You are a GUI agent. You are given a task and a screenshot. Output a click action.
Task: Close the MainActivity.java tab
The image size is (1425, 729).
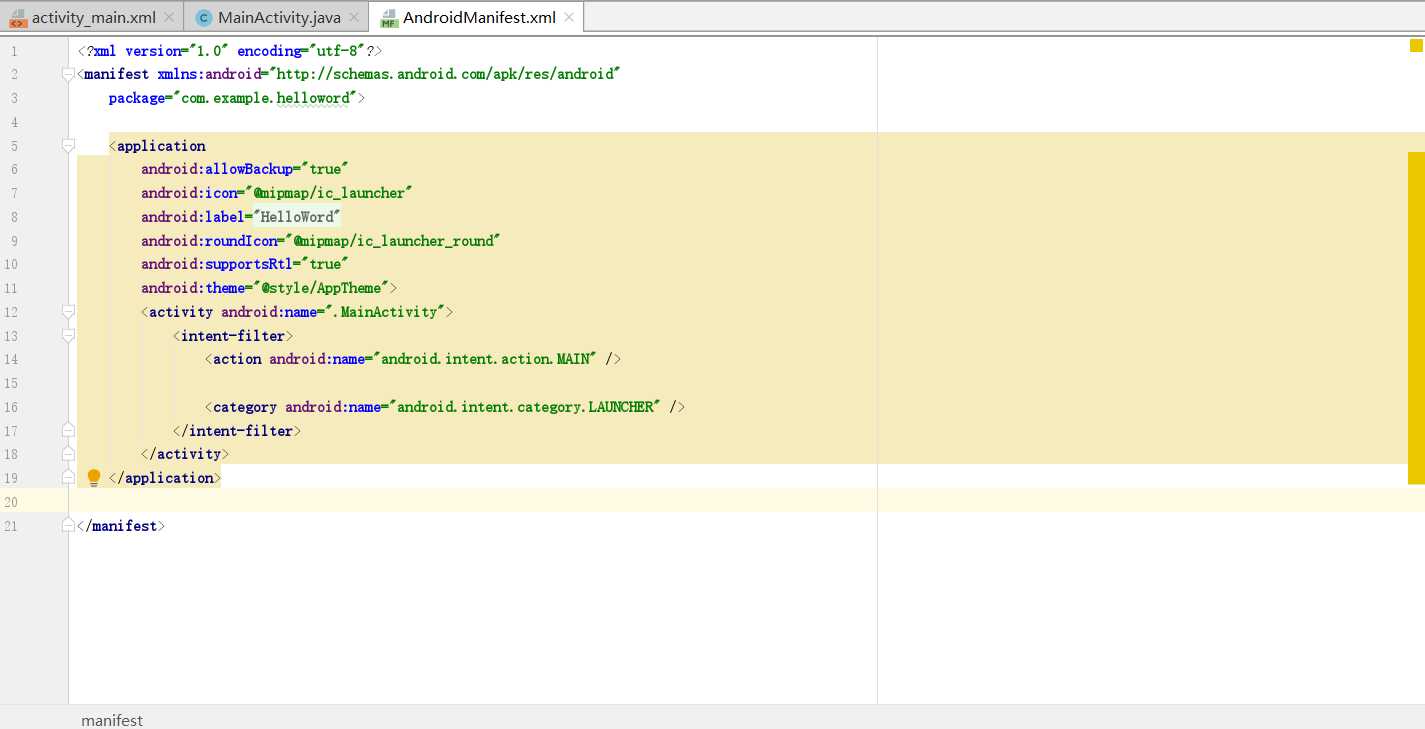[x=353, y=17]
